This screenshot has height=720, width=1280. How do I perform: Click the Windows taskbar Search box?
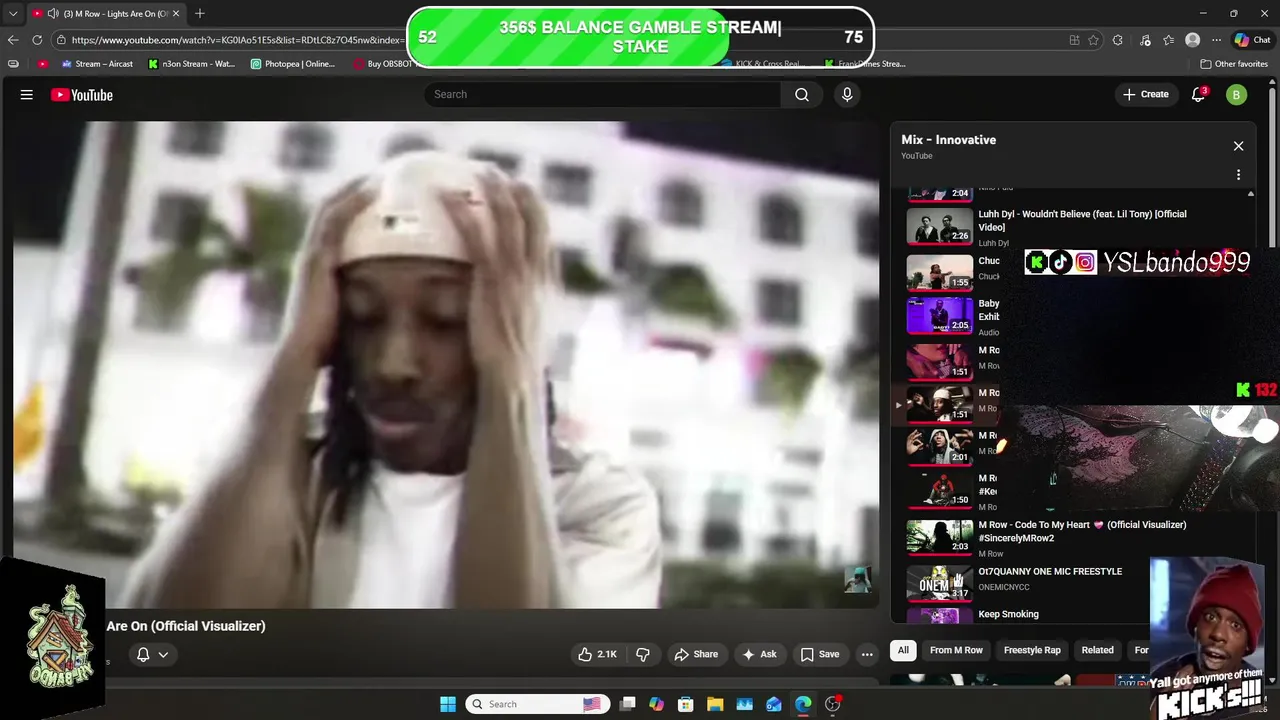[x=536, y=704]
